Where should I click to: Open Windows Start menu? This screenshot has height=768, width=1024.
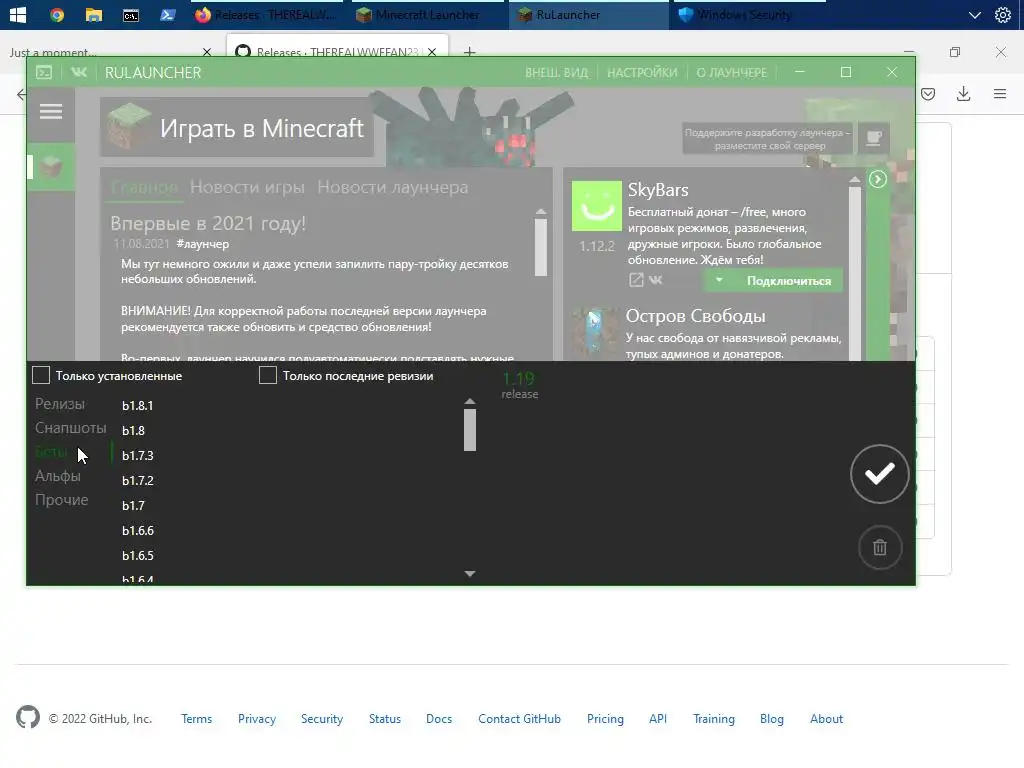(18, 14)
